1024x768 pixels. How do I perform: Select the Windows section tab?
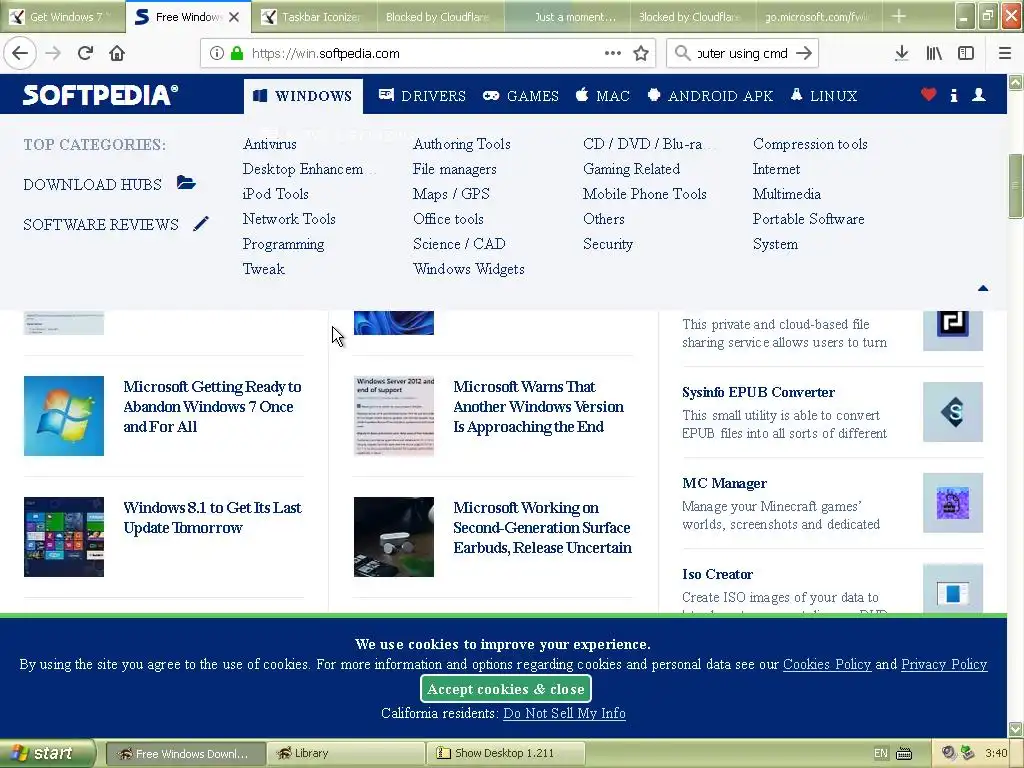[x=304, y=96]
